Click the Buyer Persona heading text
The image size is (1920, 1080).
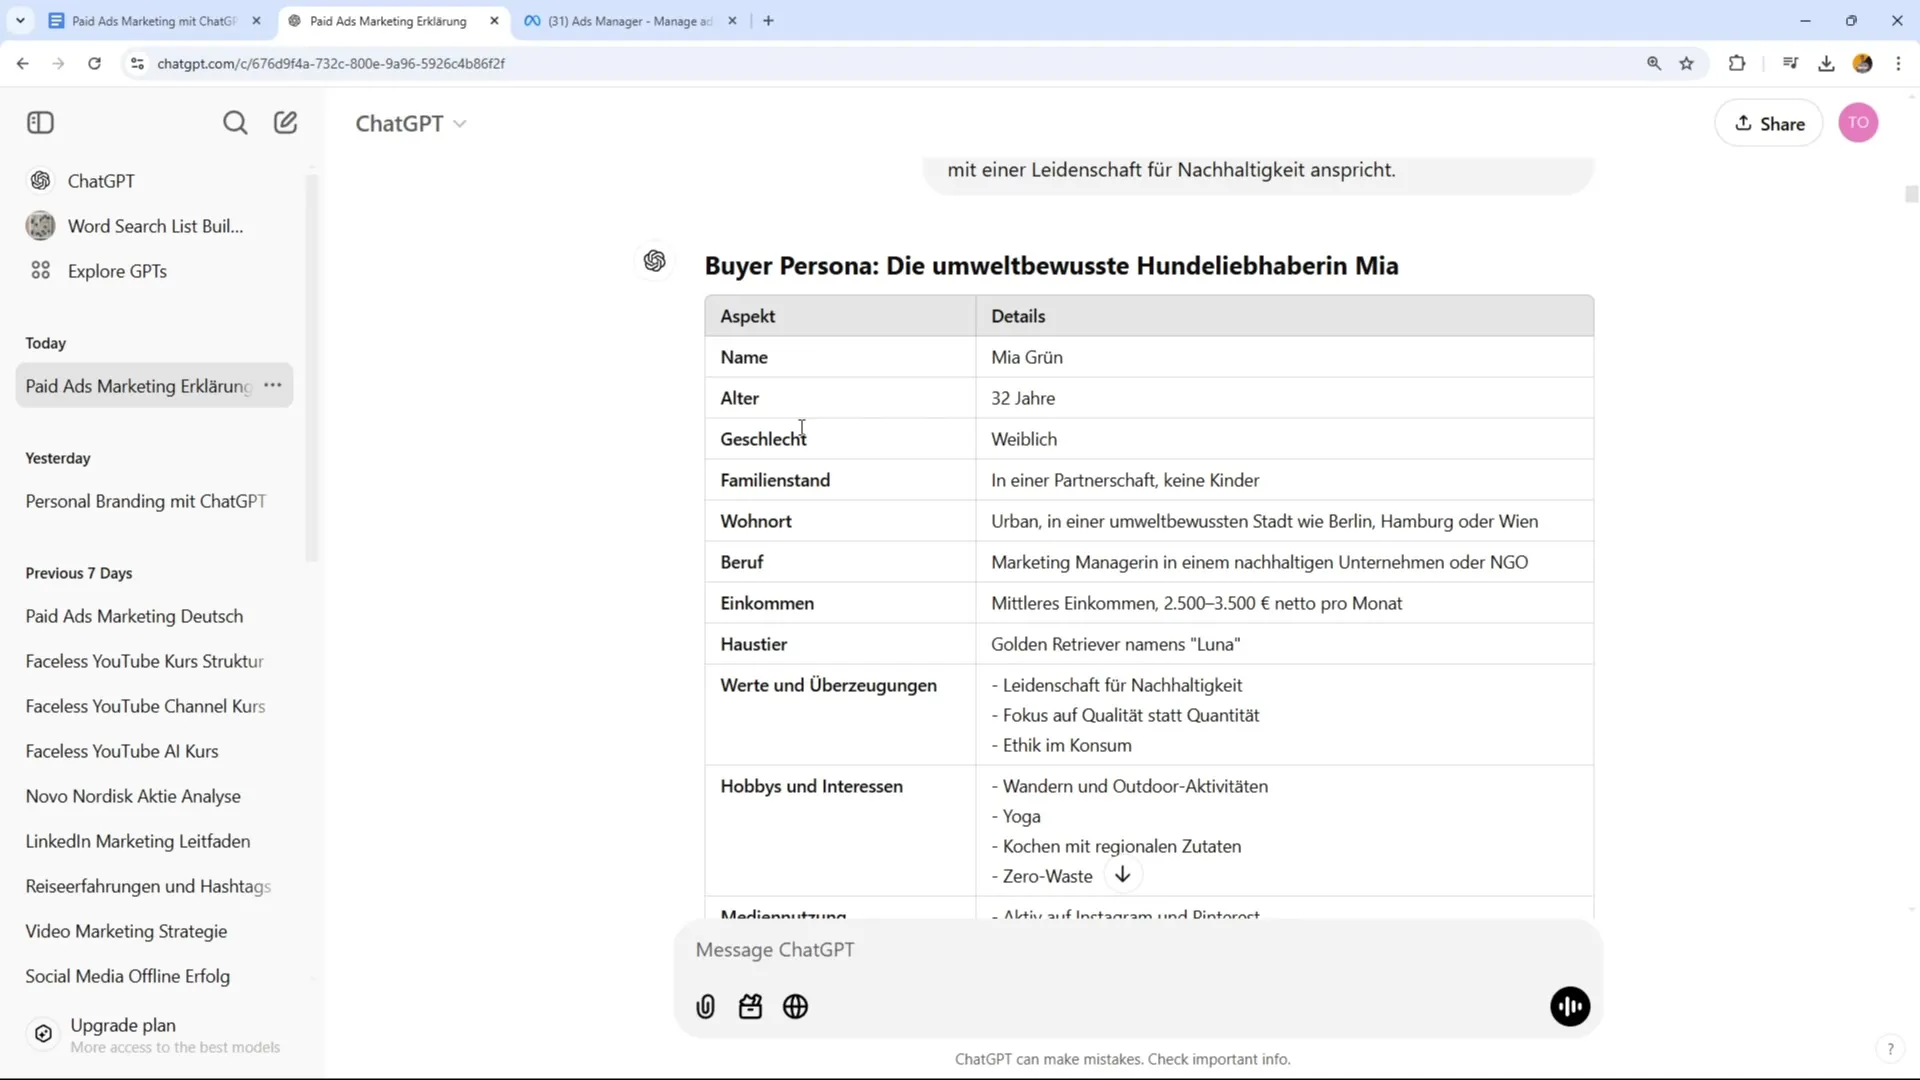1051,266
